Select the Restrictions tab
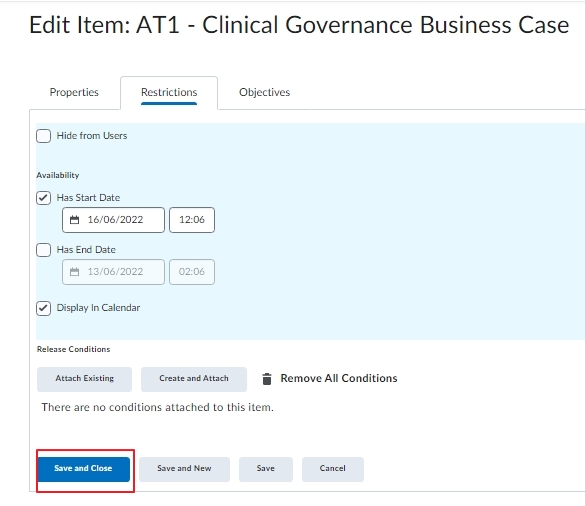 (169, 93)
